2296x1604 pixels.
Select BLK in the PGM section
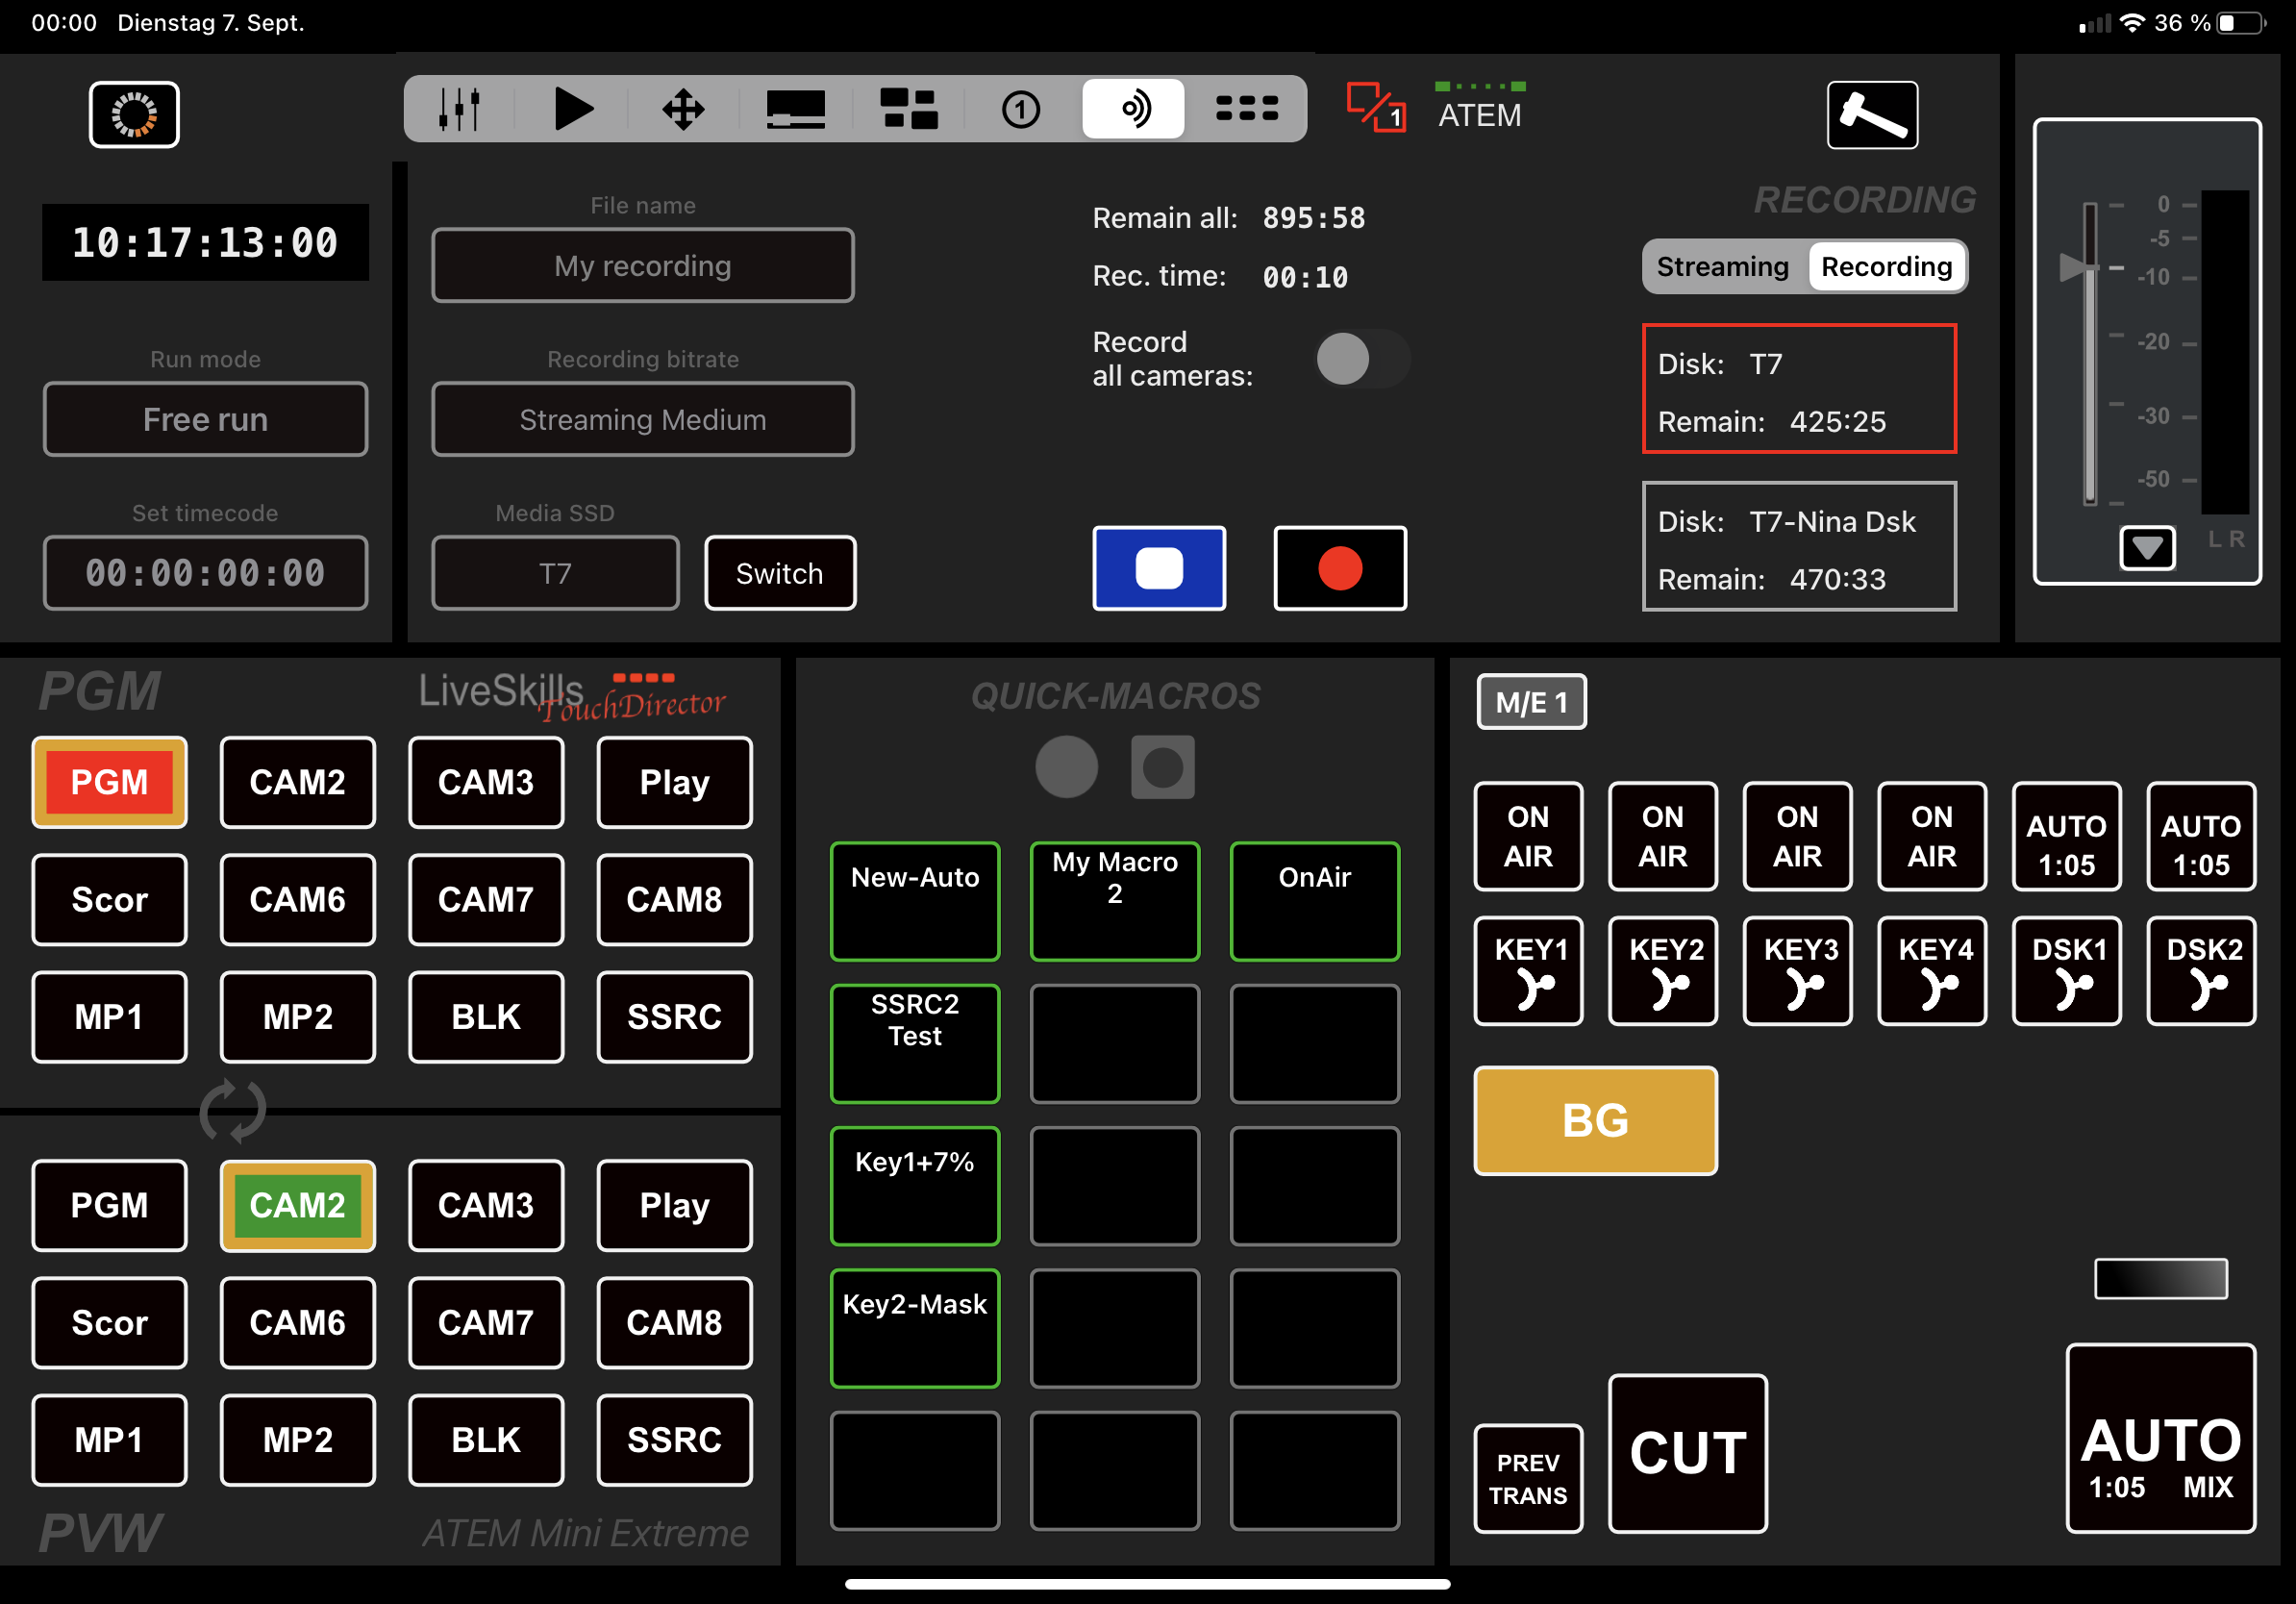pos(486,1017)
